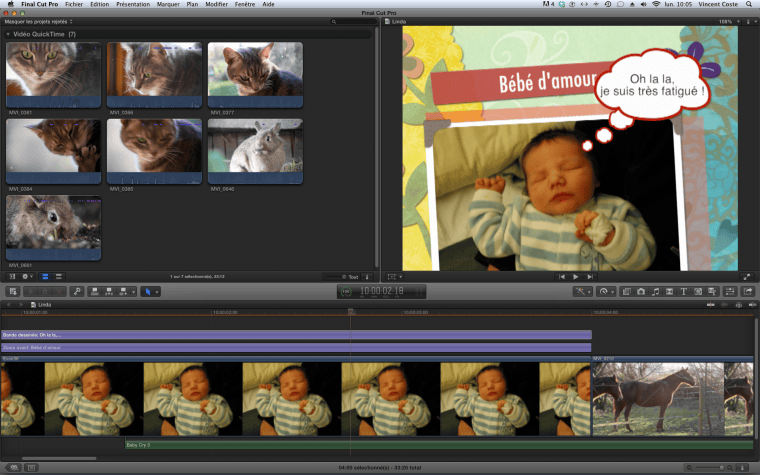This screenshot has width=760, height=475.
Task: Switch browser to filmstrip view
Action: click(46, 276)
